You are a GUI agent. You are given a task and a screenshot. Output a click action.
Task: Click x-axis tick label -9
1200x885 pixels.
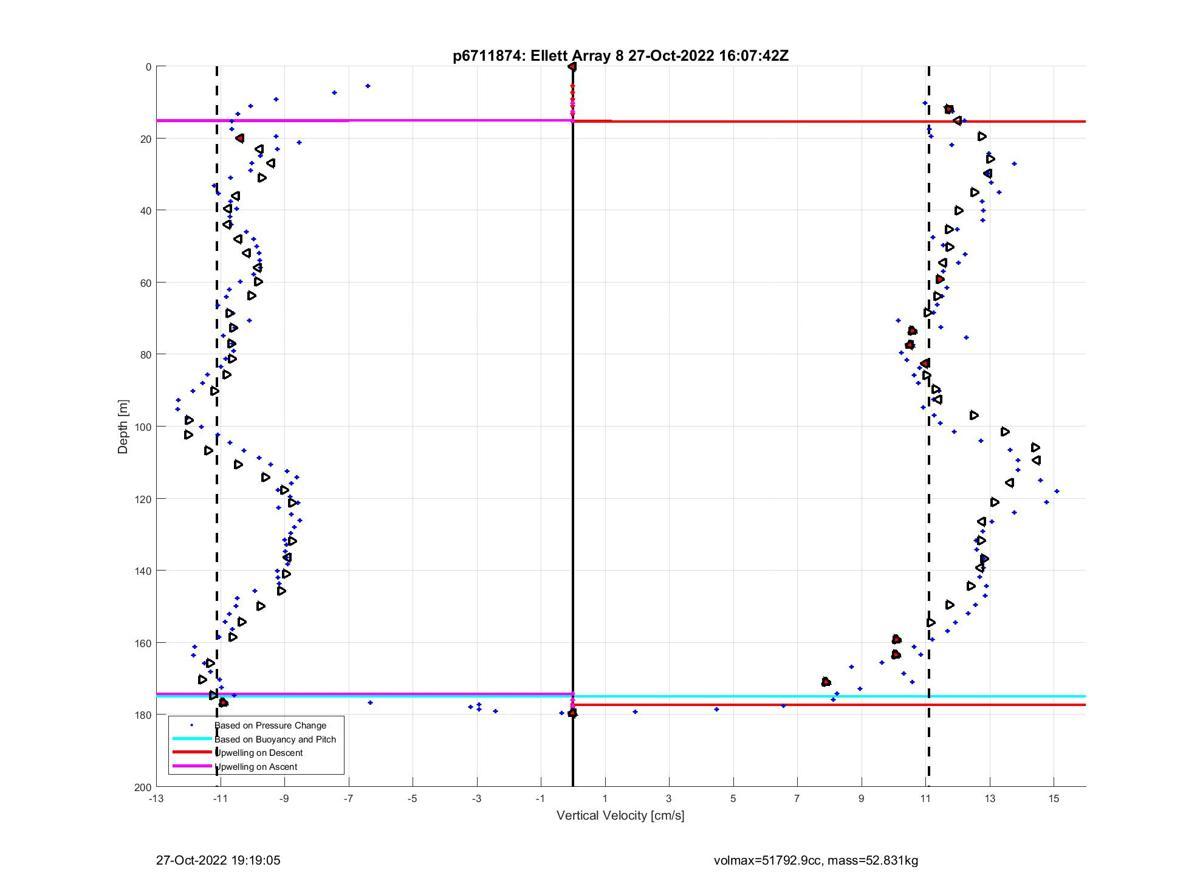(x=284, y=798)
